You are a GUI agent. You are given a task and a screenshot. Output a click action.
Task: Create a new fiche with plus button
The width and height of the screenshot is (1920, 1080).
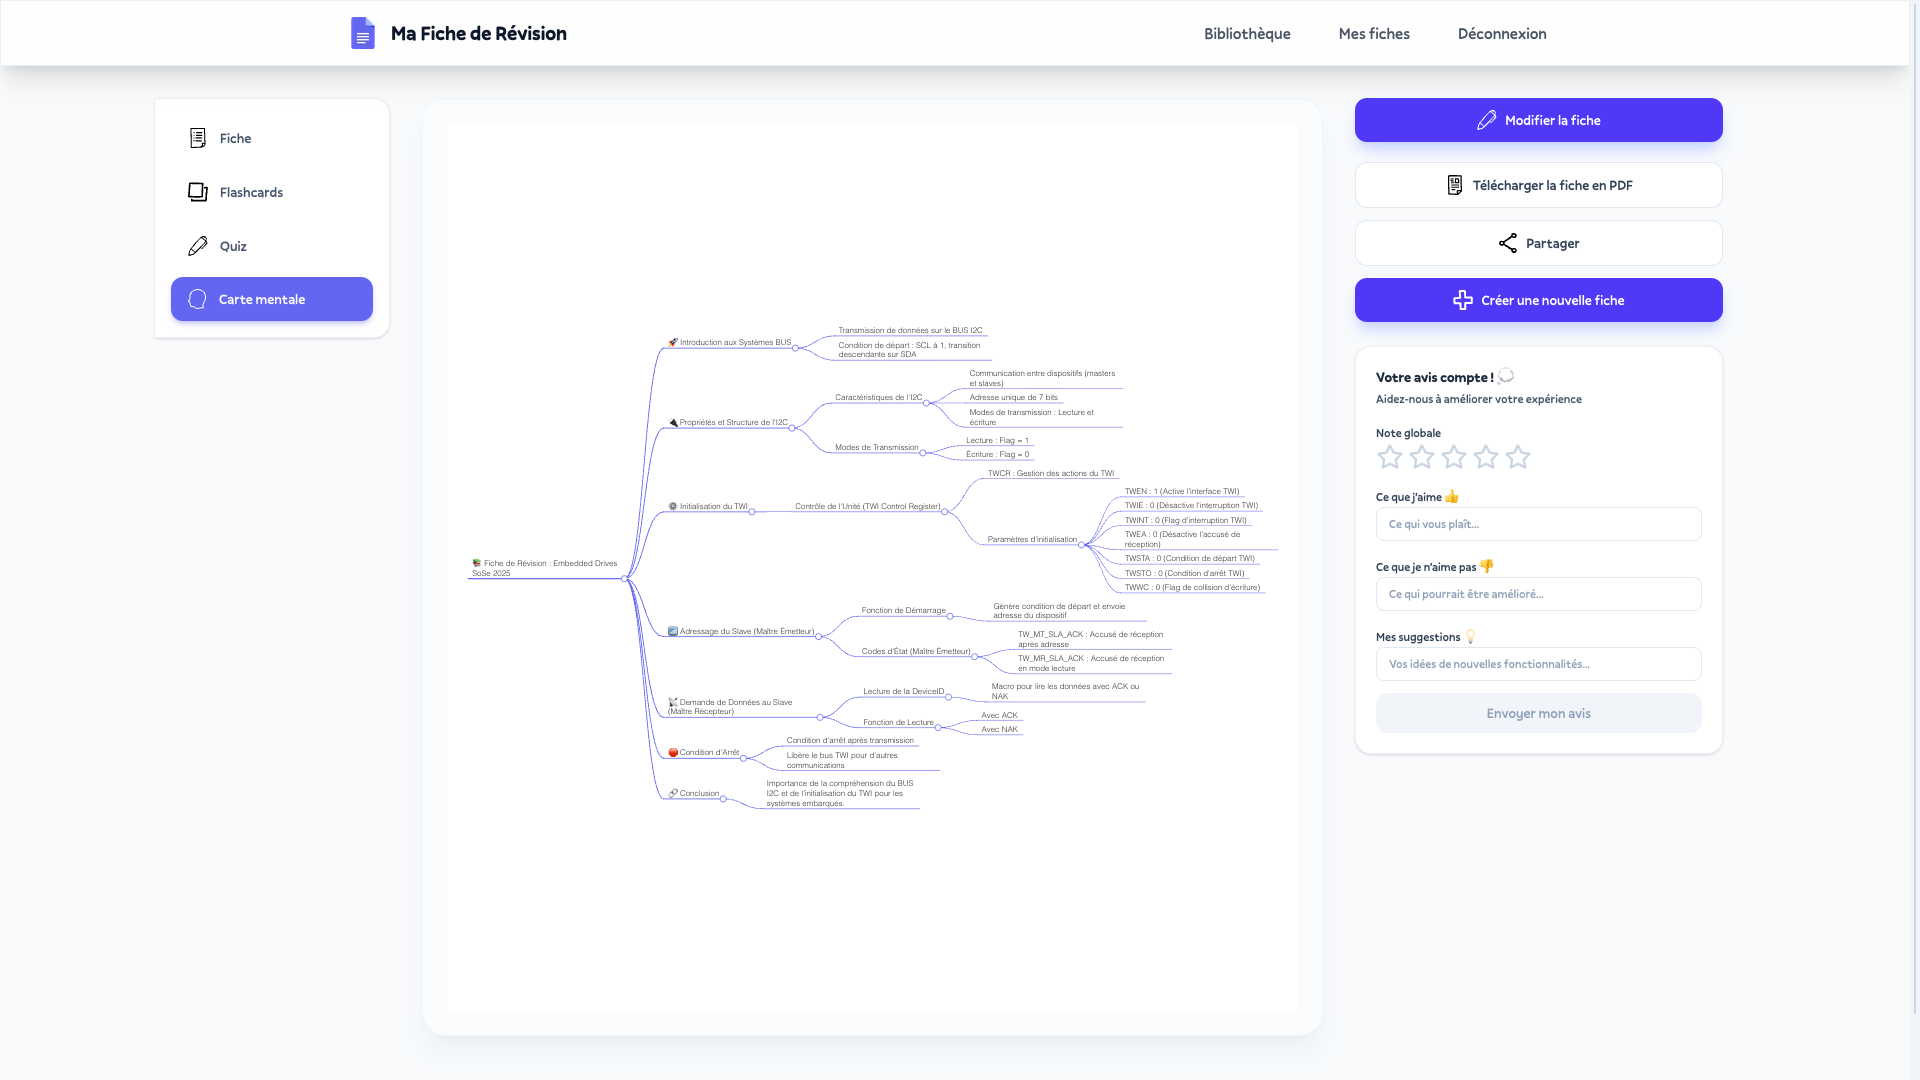pyautogui.click(x=1538, y=300)
